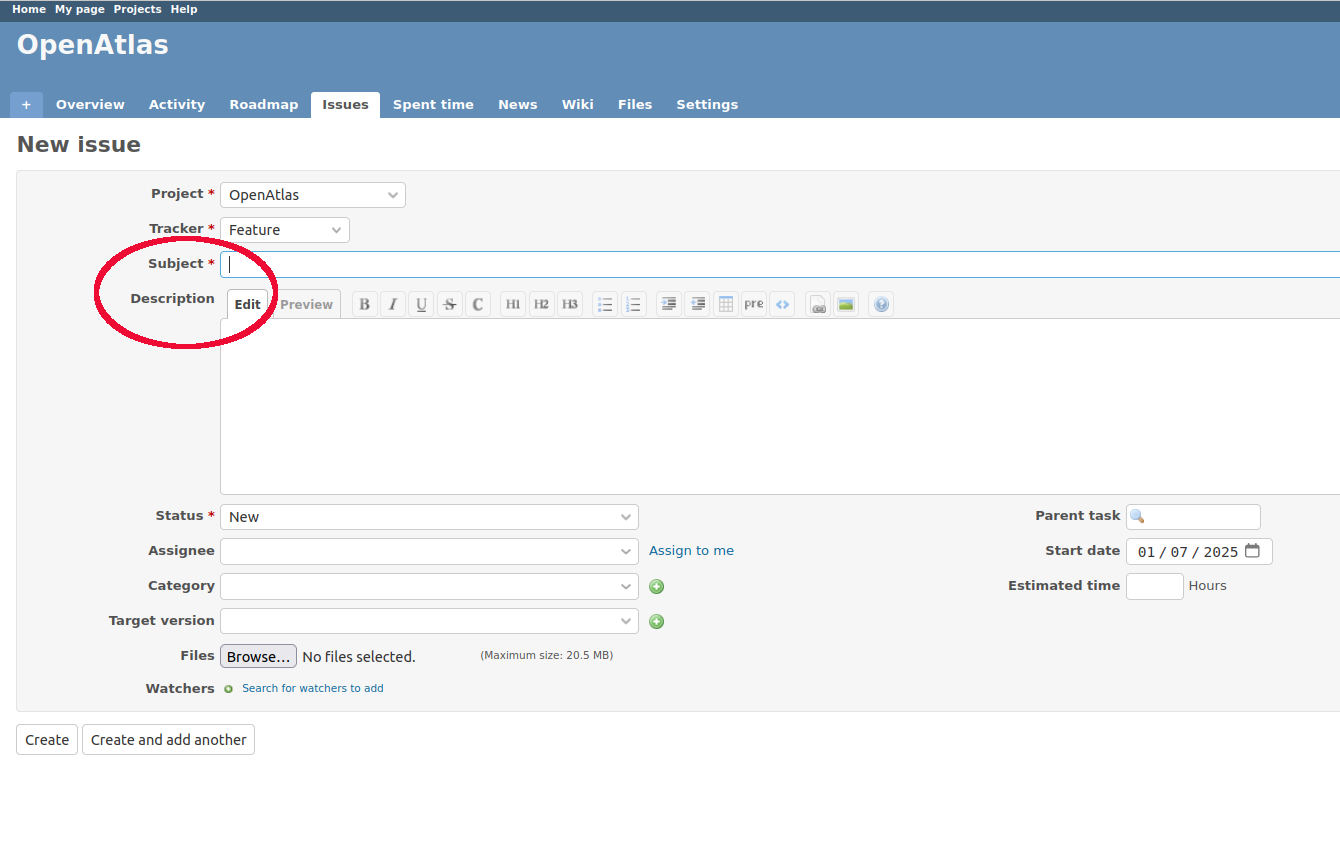This screenshot has height=842, width=1340.
Task: Insert an unordered list
Action: coord(605,304)
